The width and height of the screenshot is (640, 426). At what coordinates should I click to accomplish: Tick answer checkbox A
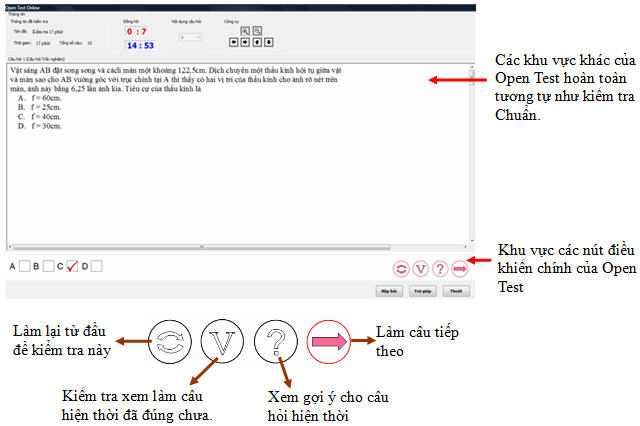click(24, 266)
